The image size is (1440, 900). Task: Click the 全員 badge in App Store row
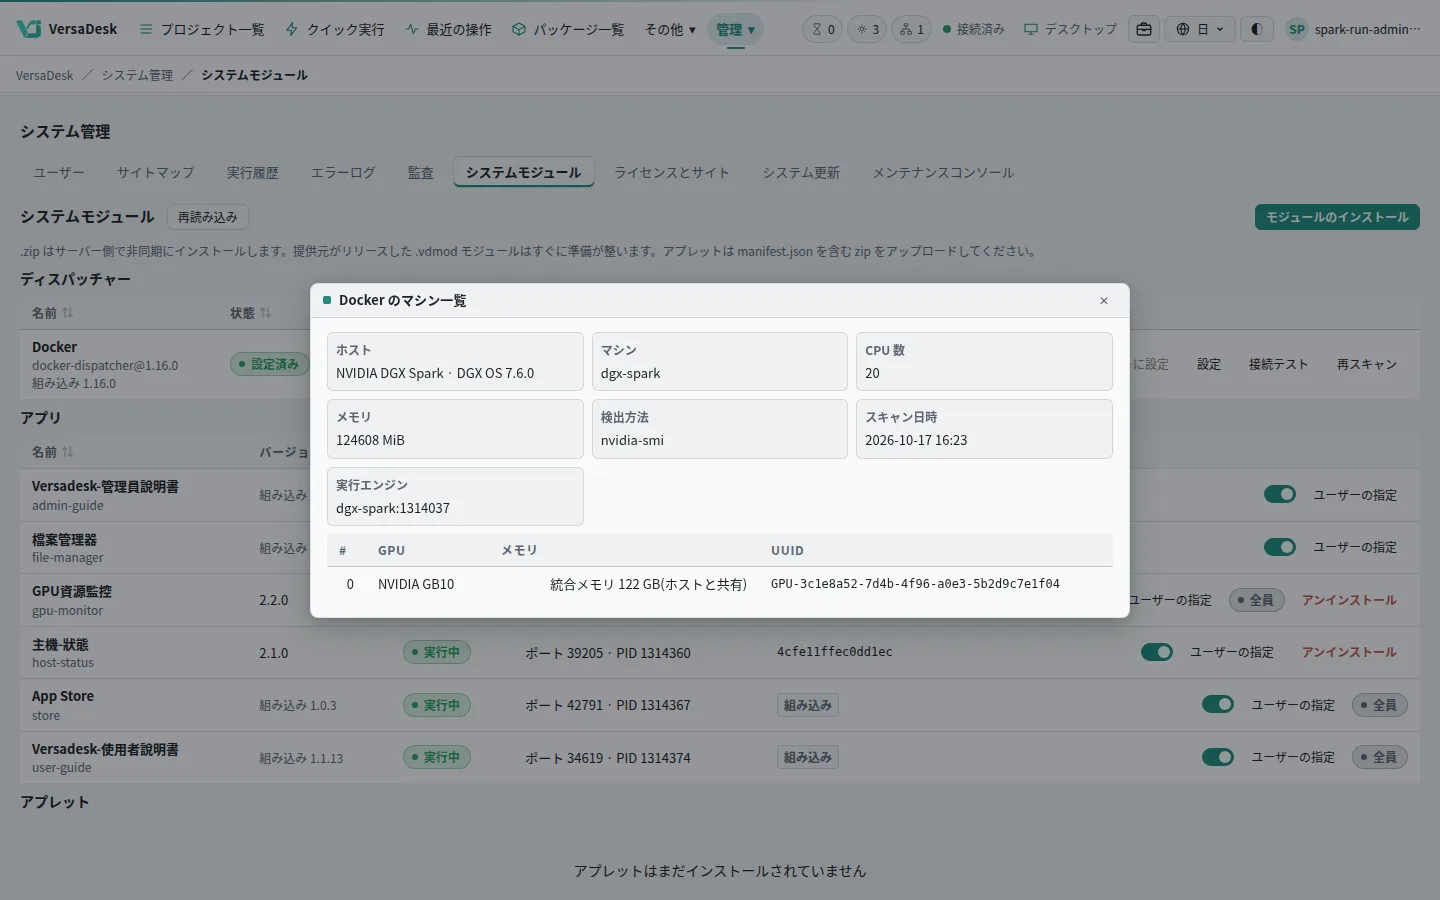1380,705
